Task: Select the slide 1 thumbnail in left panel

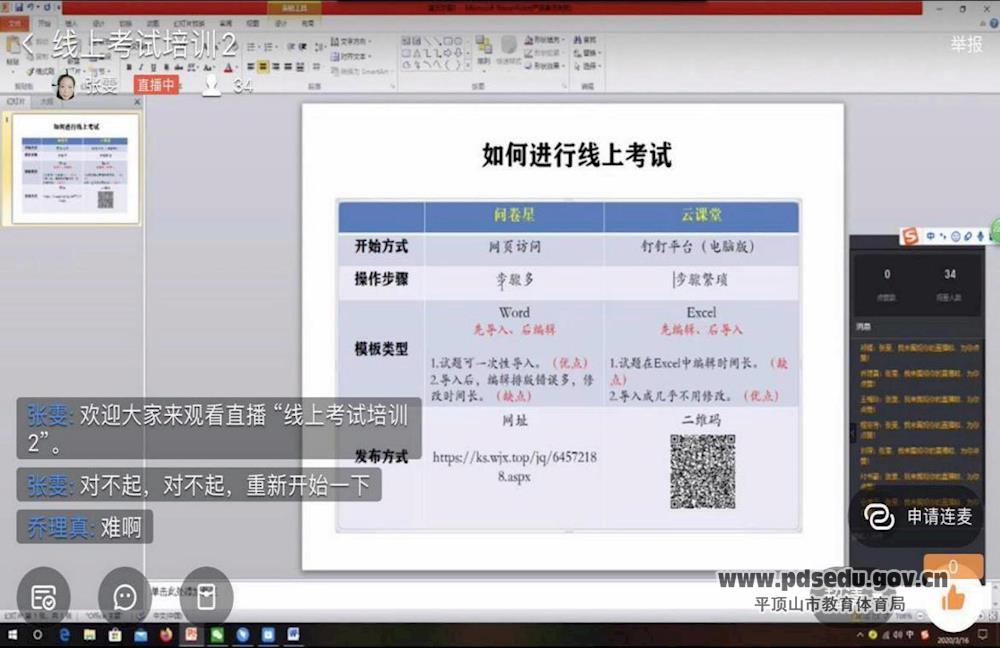Action: click(x=77, y=167)
